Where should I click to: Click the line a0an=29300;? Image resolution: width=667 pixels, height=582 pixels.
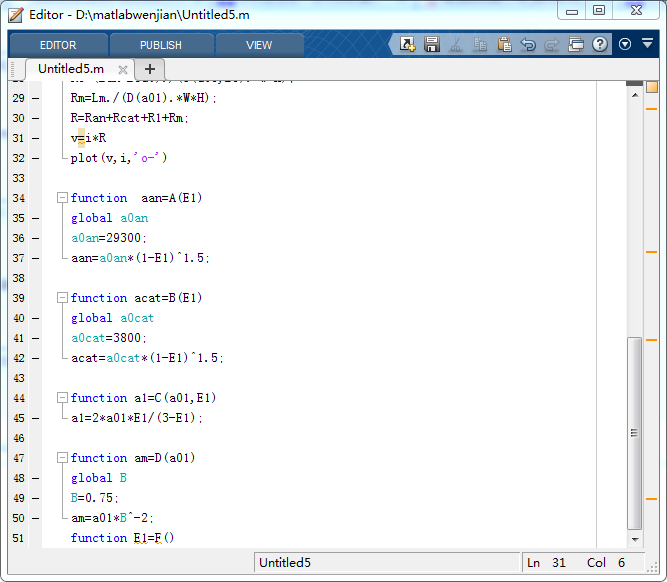(x=109, y=238)
